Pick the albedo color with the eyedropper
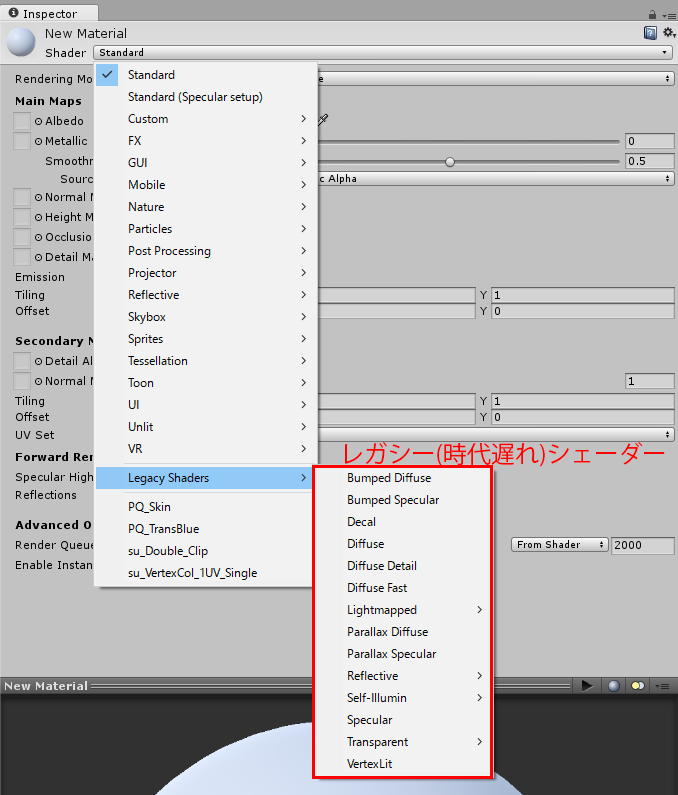The width and height of the screenshot is (678, 795). click(x=323, y=120)
